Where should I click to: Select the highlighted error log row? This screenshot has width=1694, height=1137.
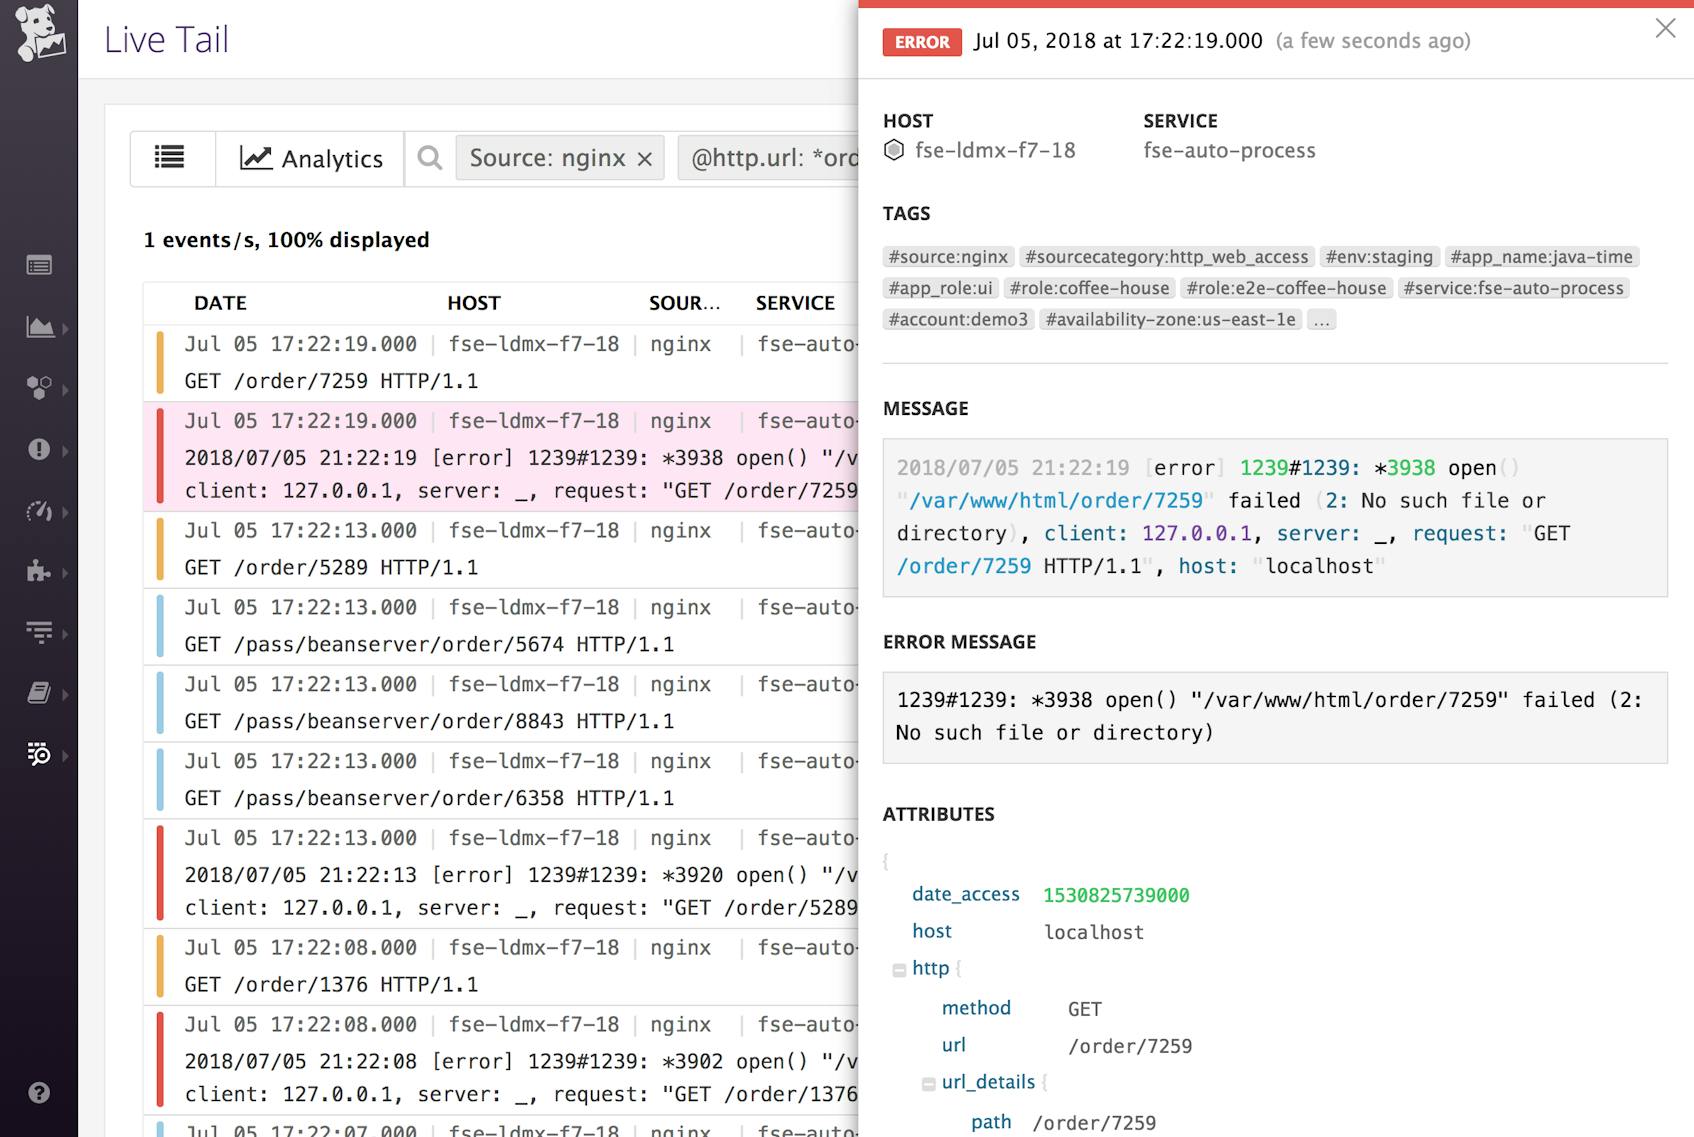point(500,457)
